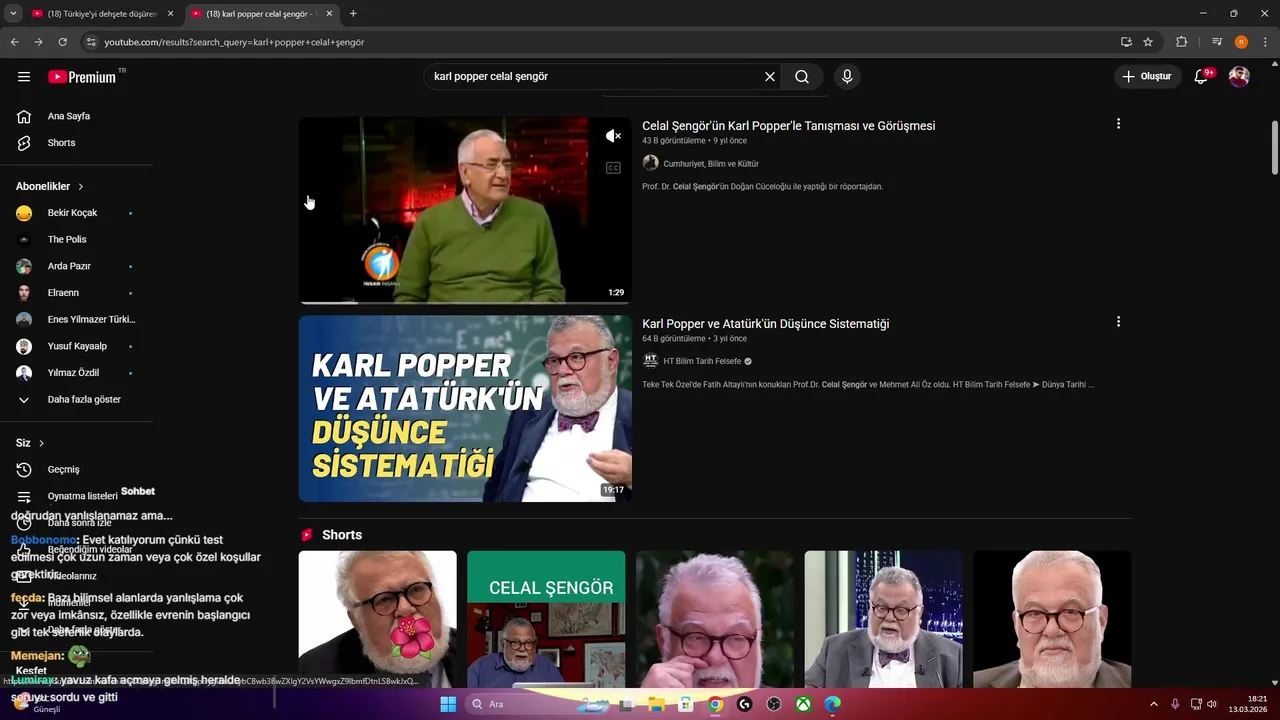This screenshot has height=720, width=1280.
Task: Open the Windows Start menu
Action: tap(448, 704)
